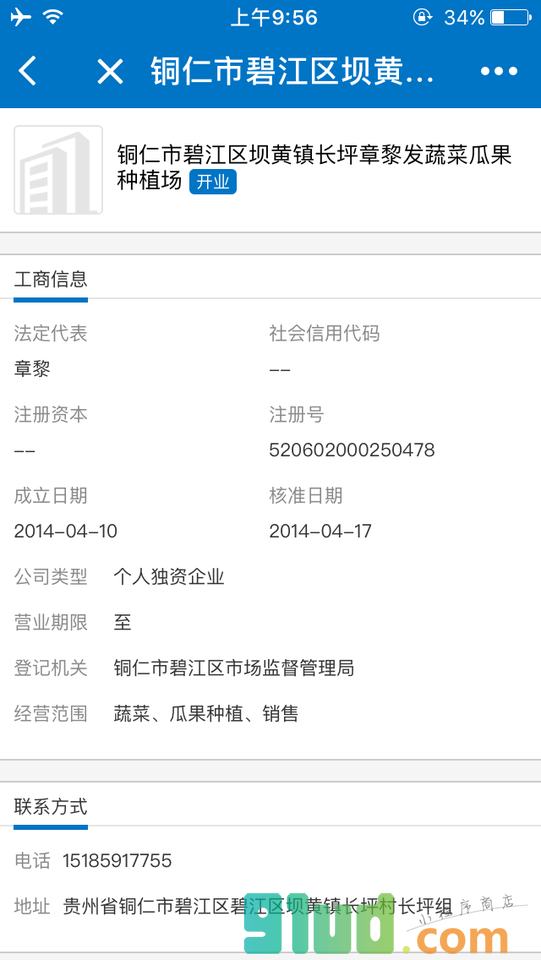This screenshot has width=541, height=960.
Task: Tap the status bar time 上午9:56
Action: click(274, 17)
